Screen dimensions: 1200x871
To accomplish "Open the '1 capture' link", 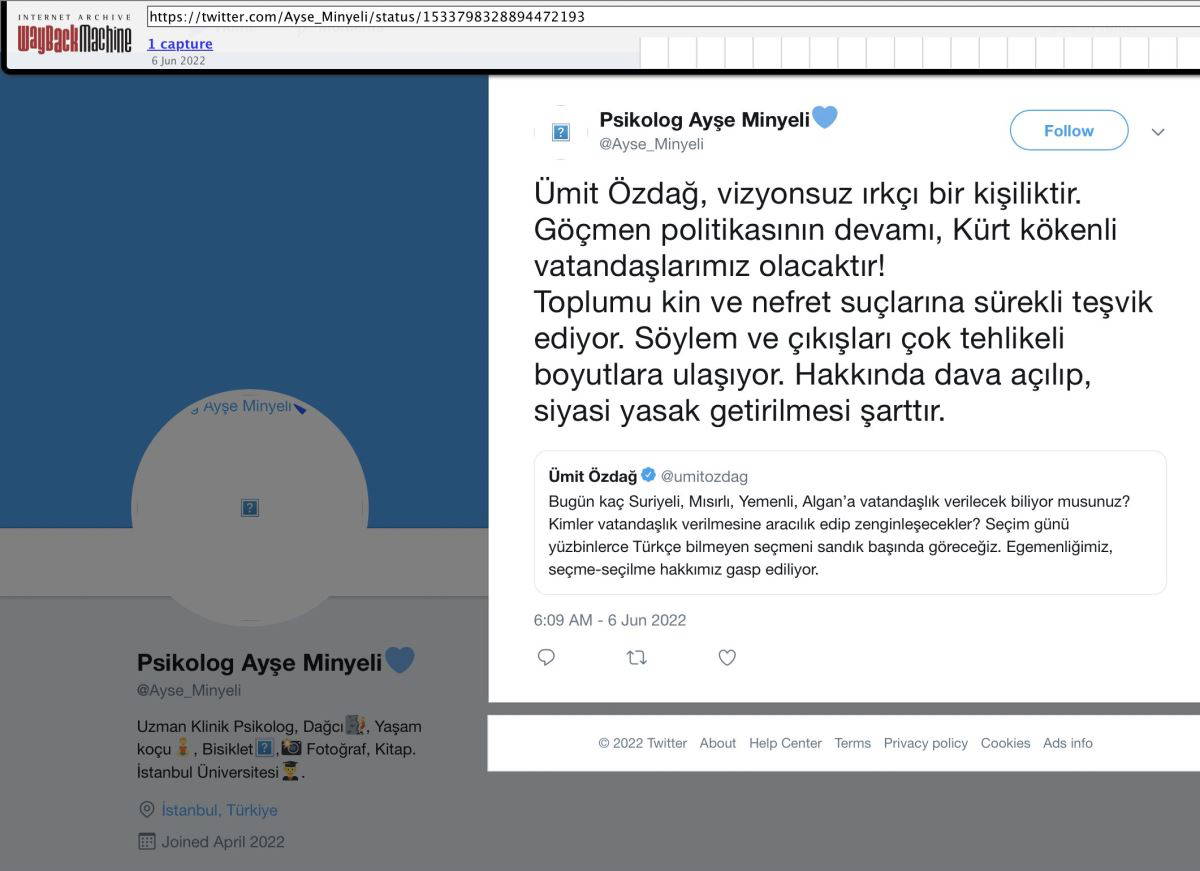I will click(180, 44).
